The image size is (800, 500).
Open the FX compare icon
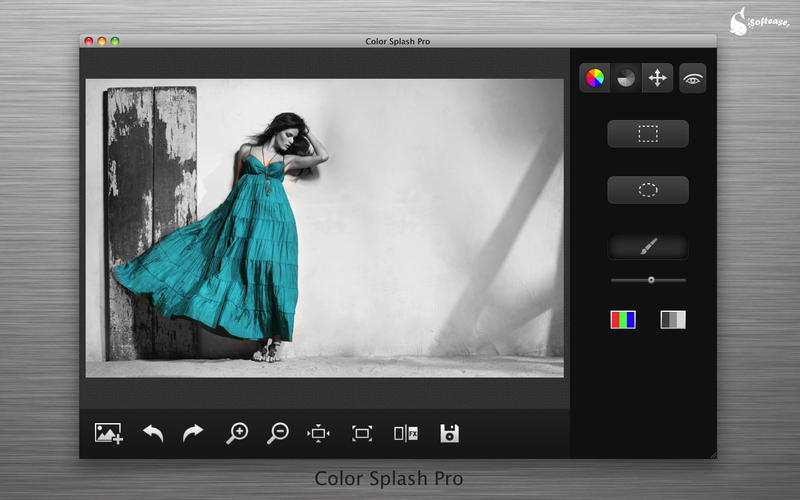405,433
